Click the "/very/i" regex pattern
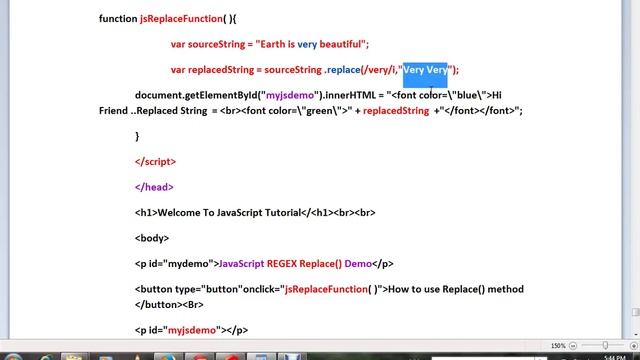640x360 pixels. (x=379, y=70)
